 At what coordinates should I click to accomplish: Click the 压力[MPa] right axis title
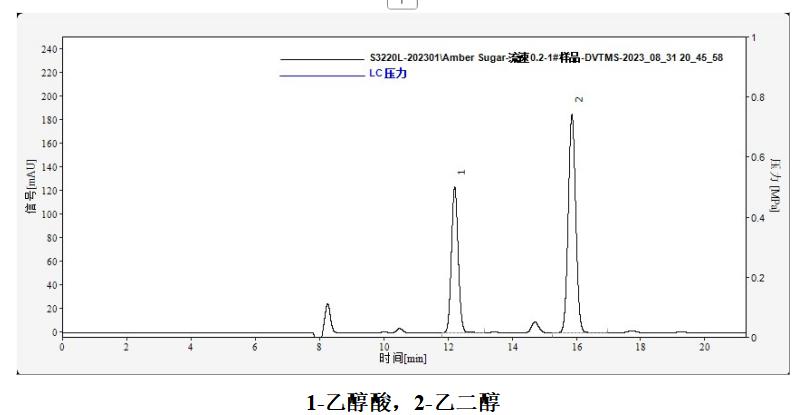pyautogui.click(x=776, y=185)
